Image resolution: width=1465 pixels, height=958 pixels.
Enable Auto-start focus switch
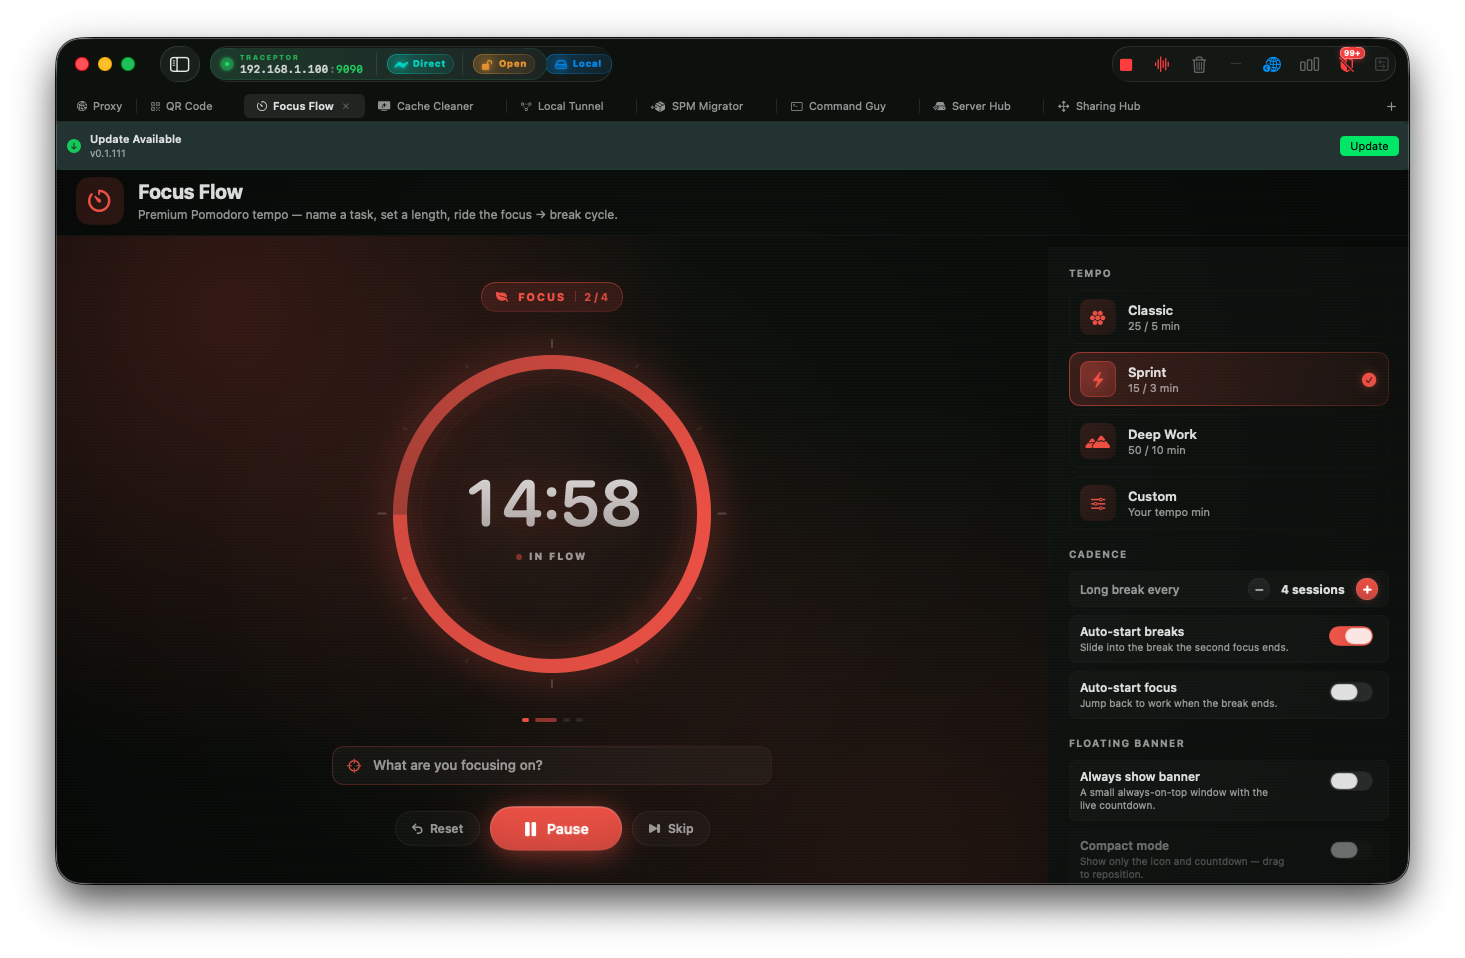1351,692
